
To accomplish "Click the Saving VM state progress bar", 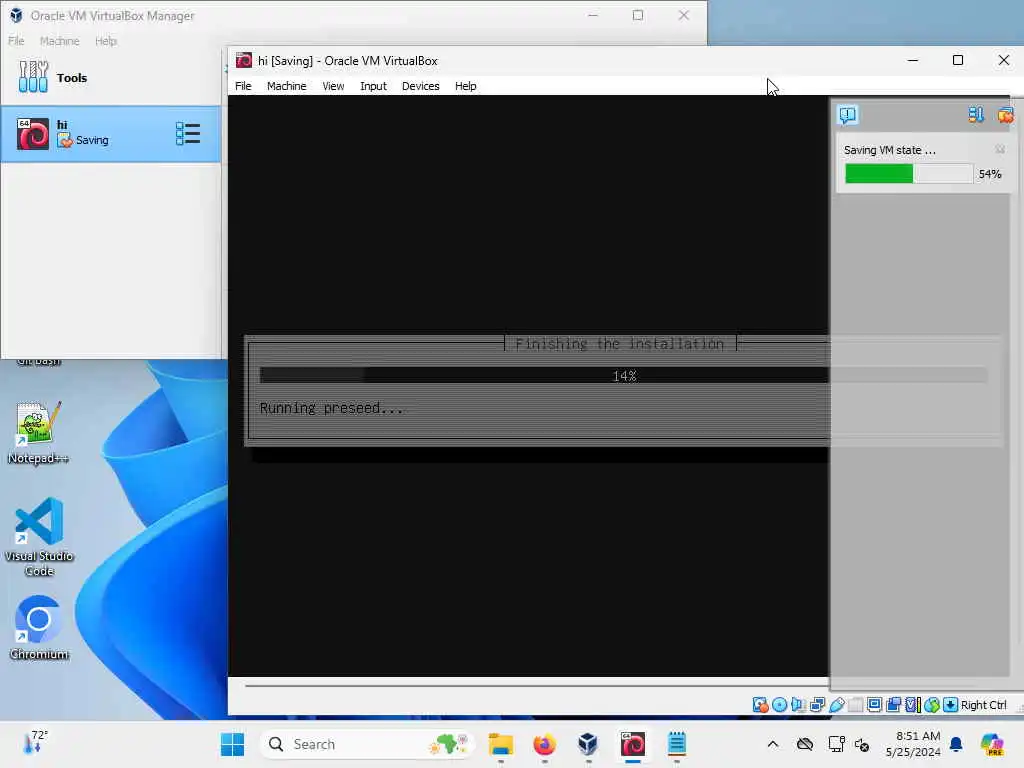I will pos(908,174).
